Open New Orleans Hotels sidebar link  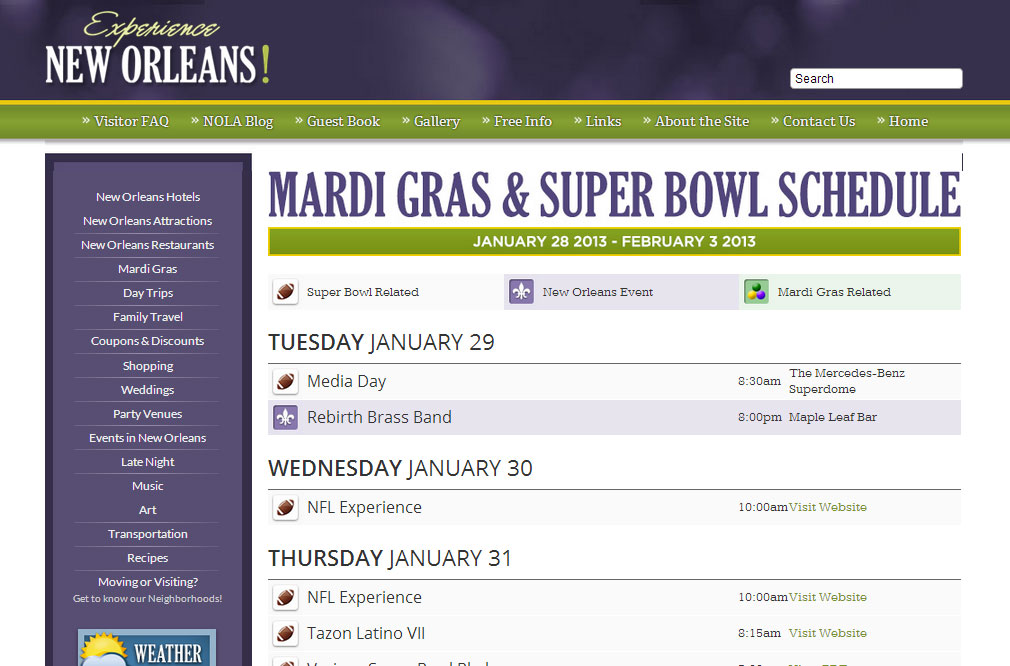pos(148,196)
